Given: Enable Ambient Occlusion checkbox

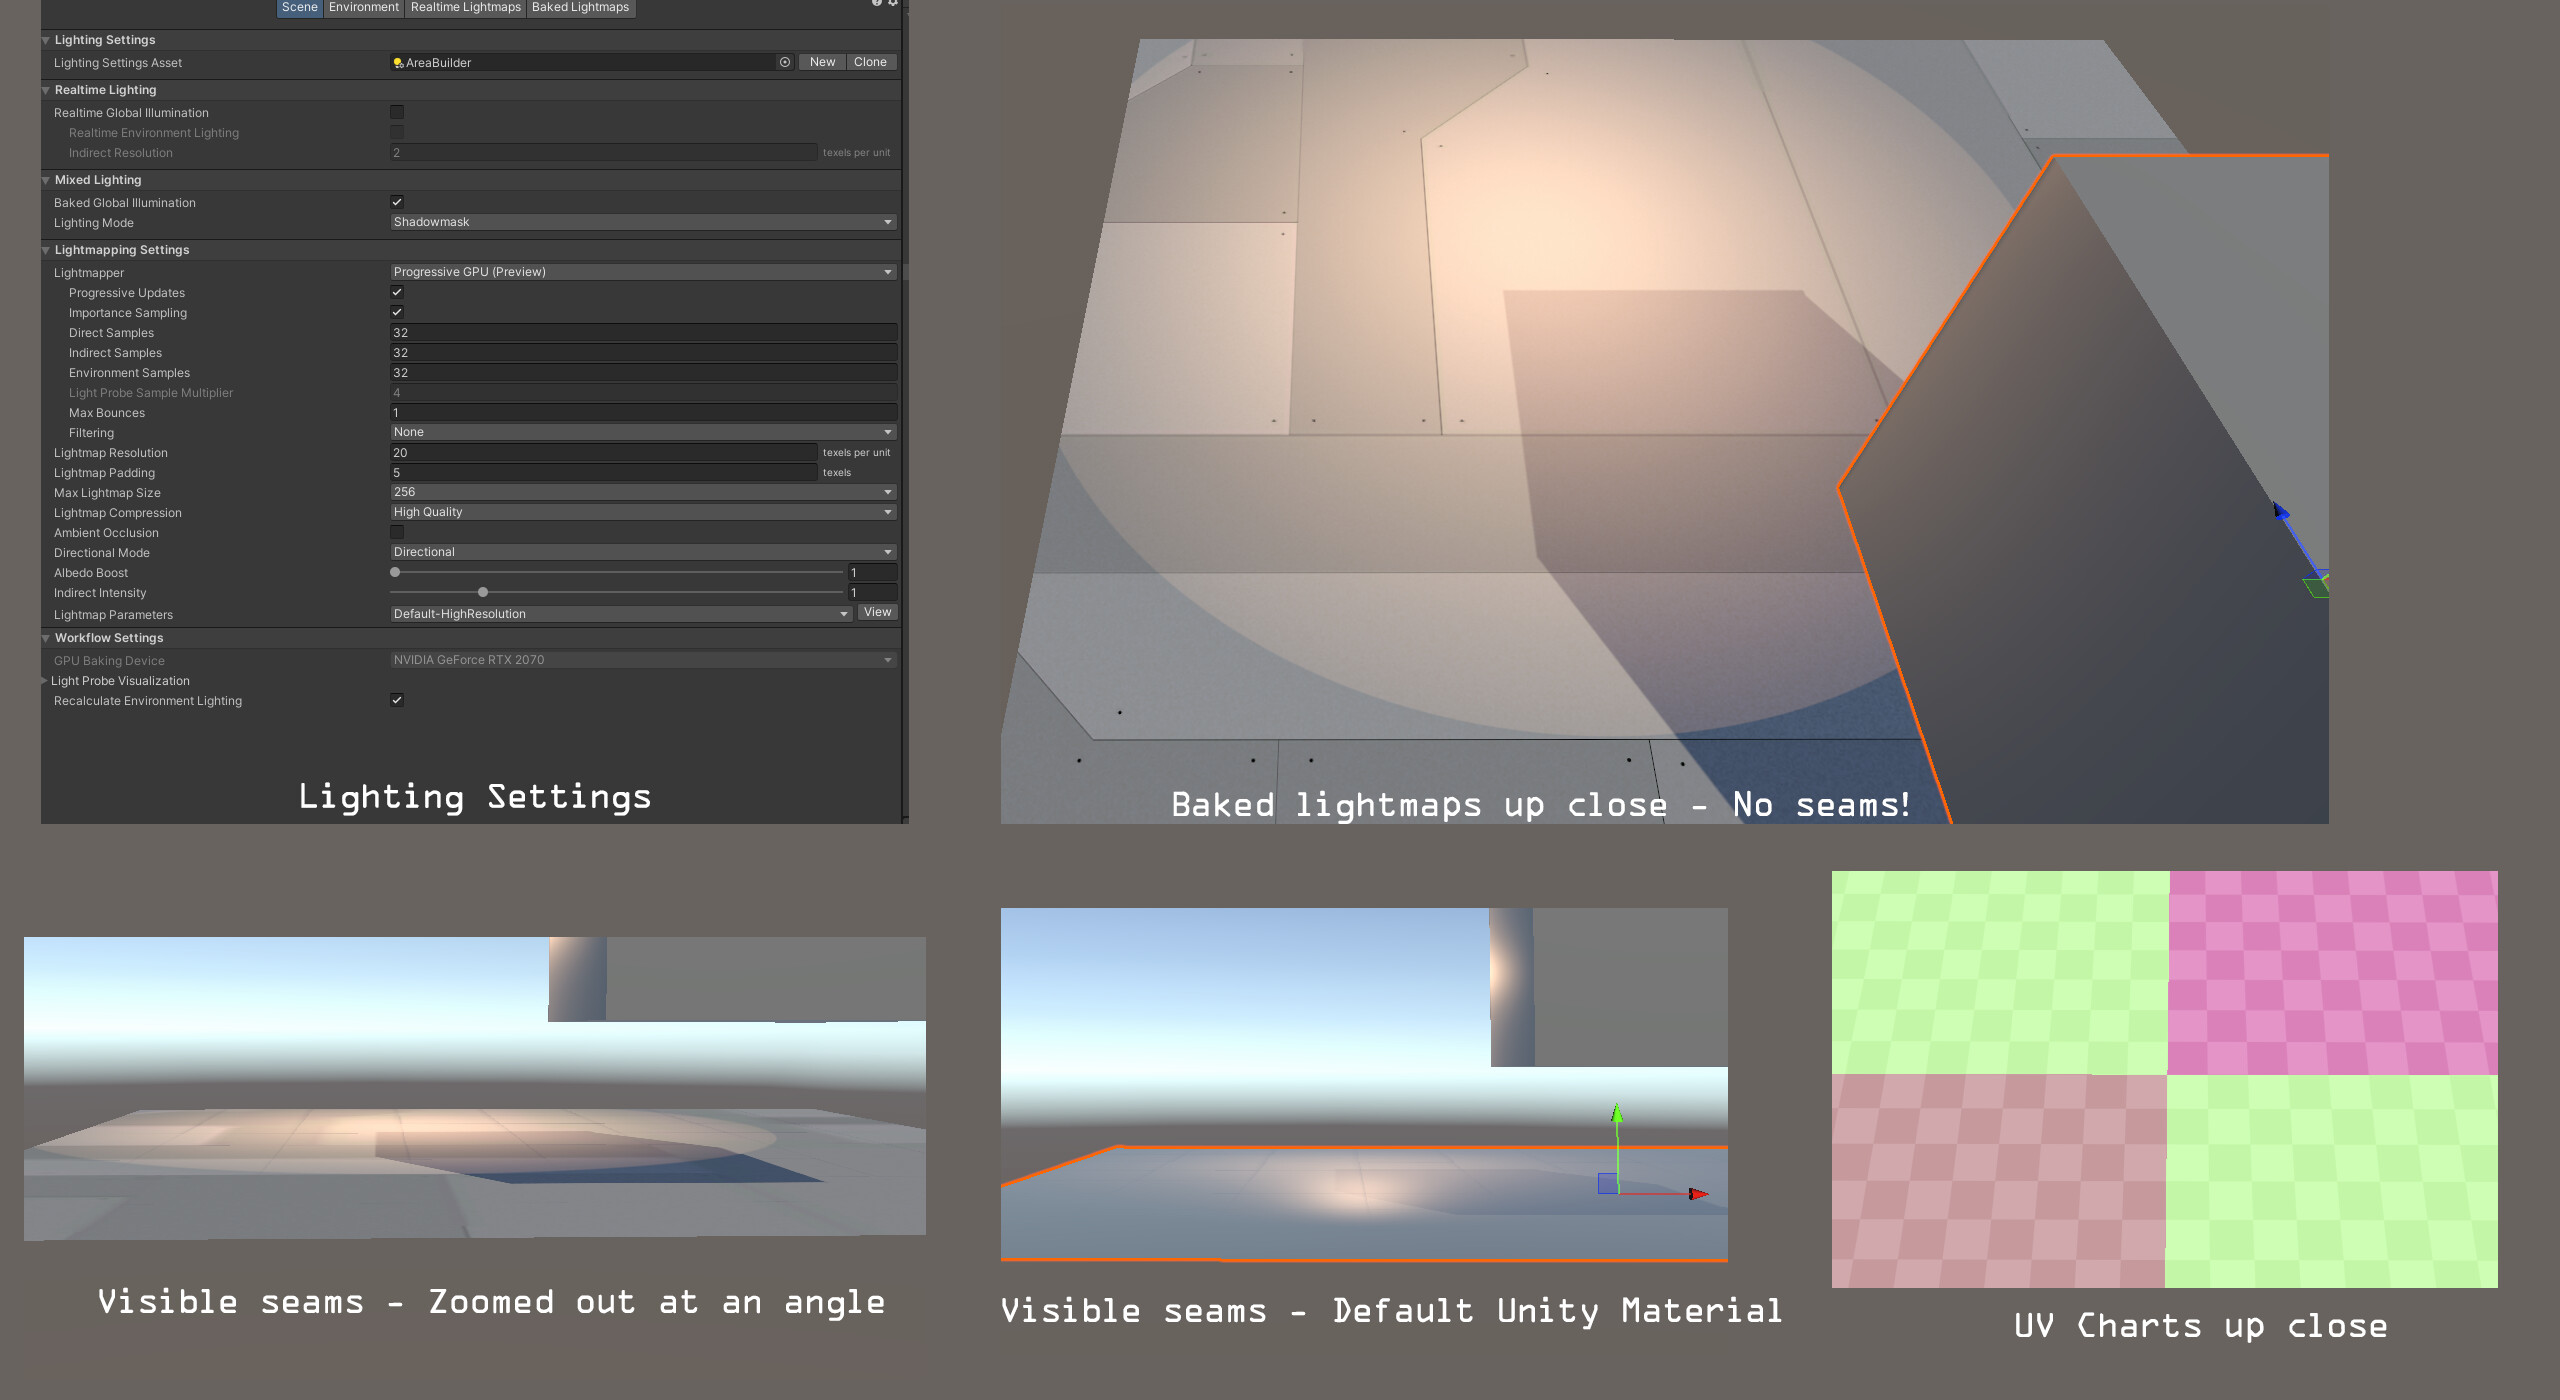Looking at the screenshot, I should coord(397,532).
